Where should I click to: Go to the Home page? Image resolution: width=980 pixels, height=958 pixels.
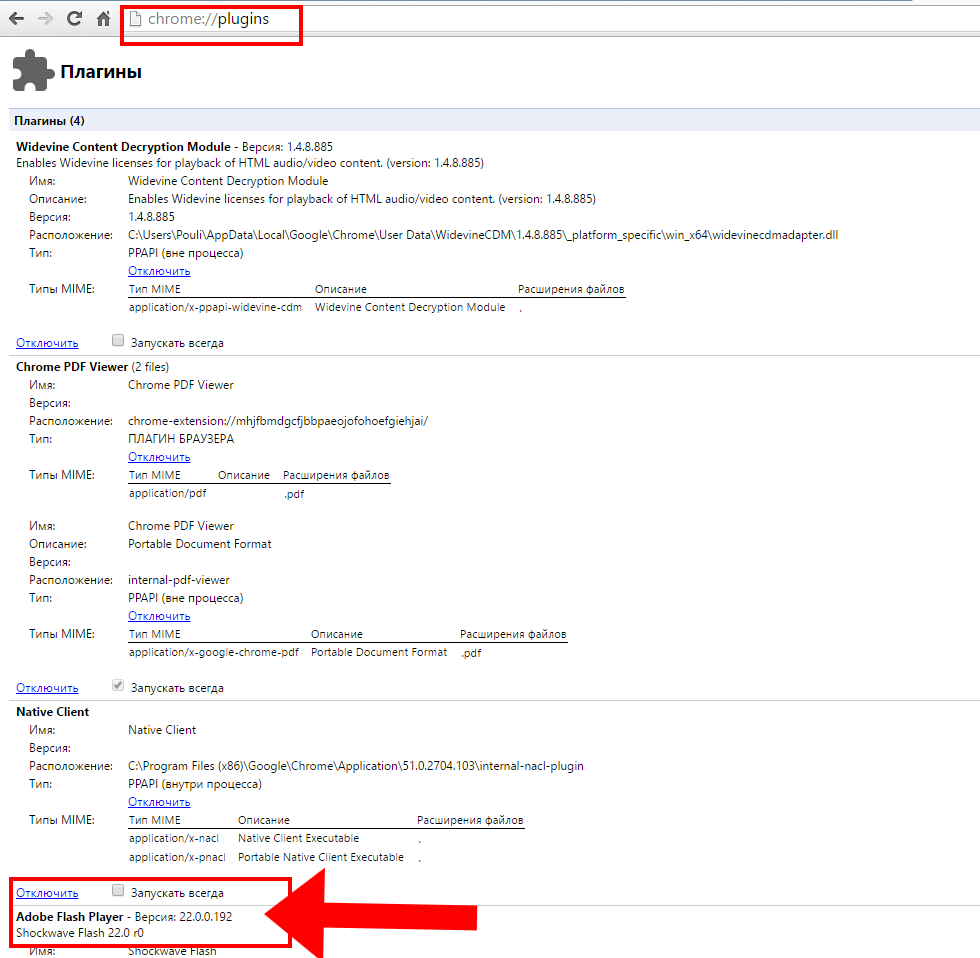pyautogui.click(x=103, y=19)
